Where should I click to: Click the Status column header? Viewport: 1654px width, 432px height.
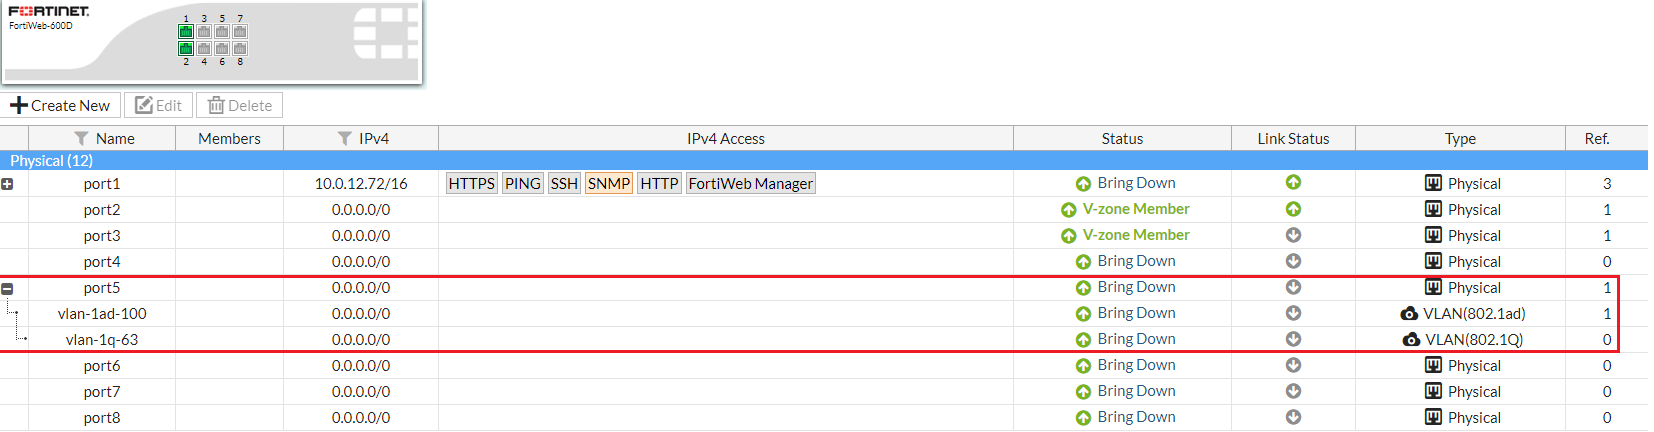pos(1122,139)
